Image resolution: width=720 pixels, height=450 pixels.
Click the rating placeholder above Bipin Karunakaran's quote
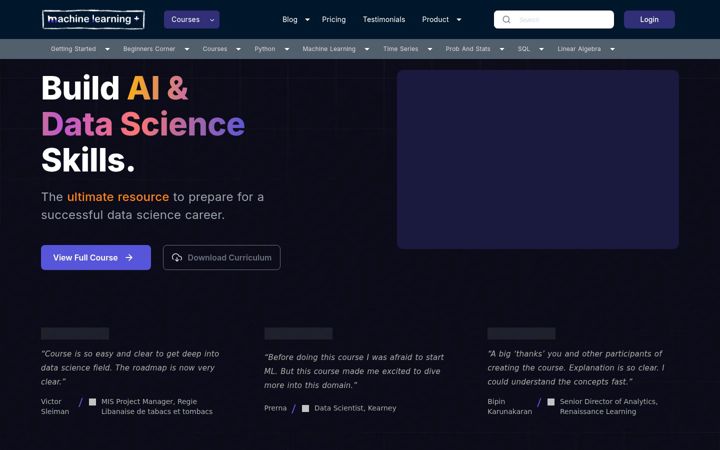(x=521, y=333)
